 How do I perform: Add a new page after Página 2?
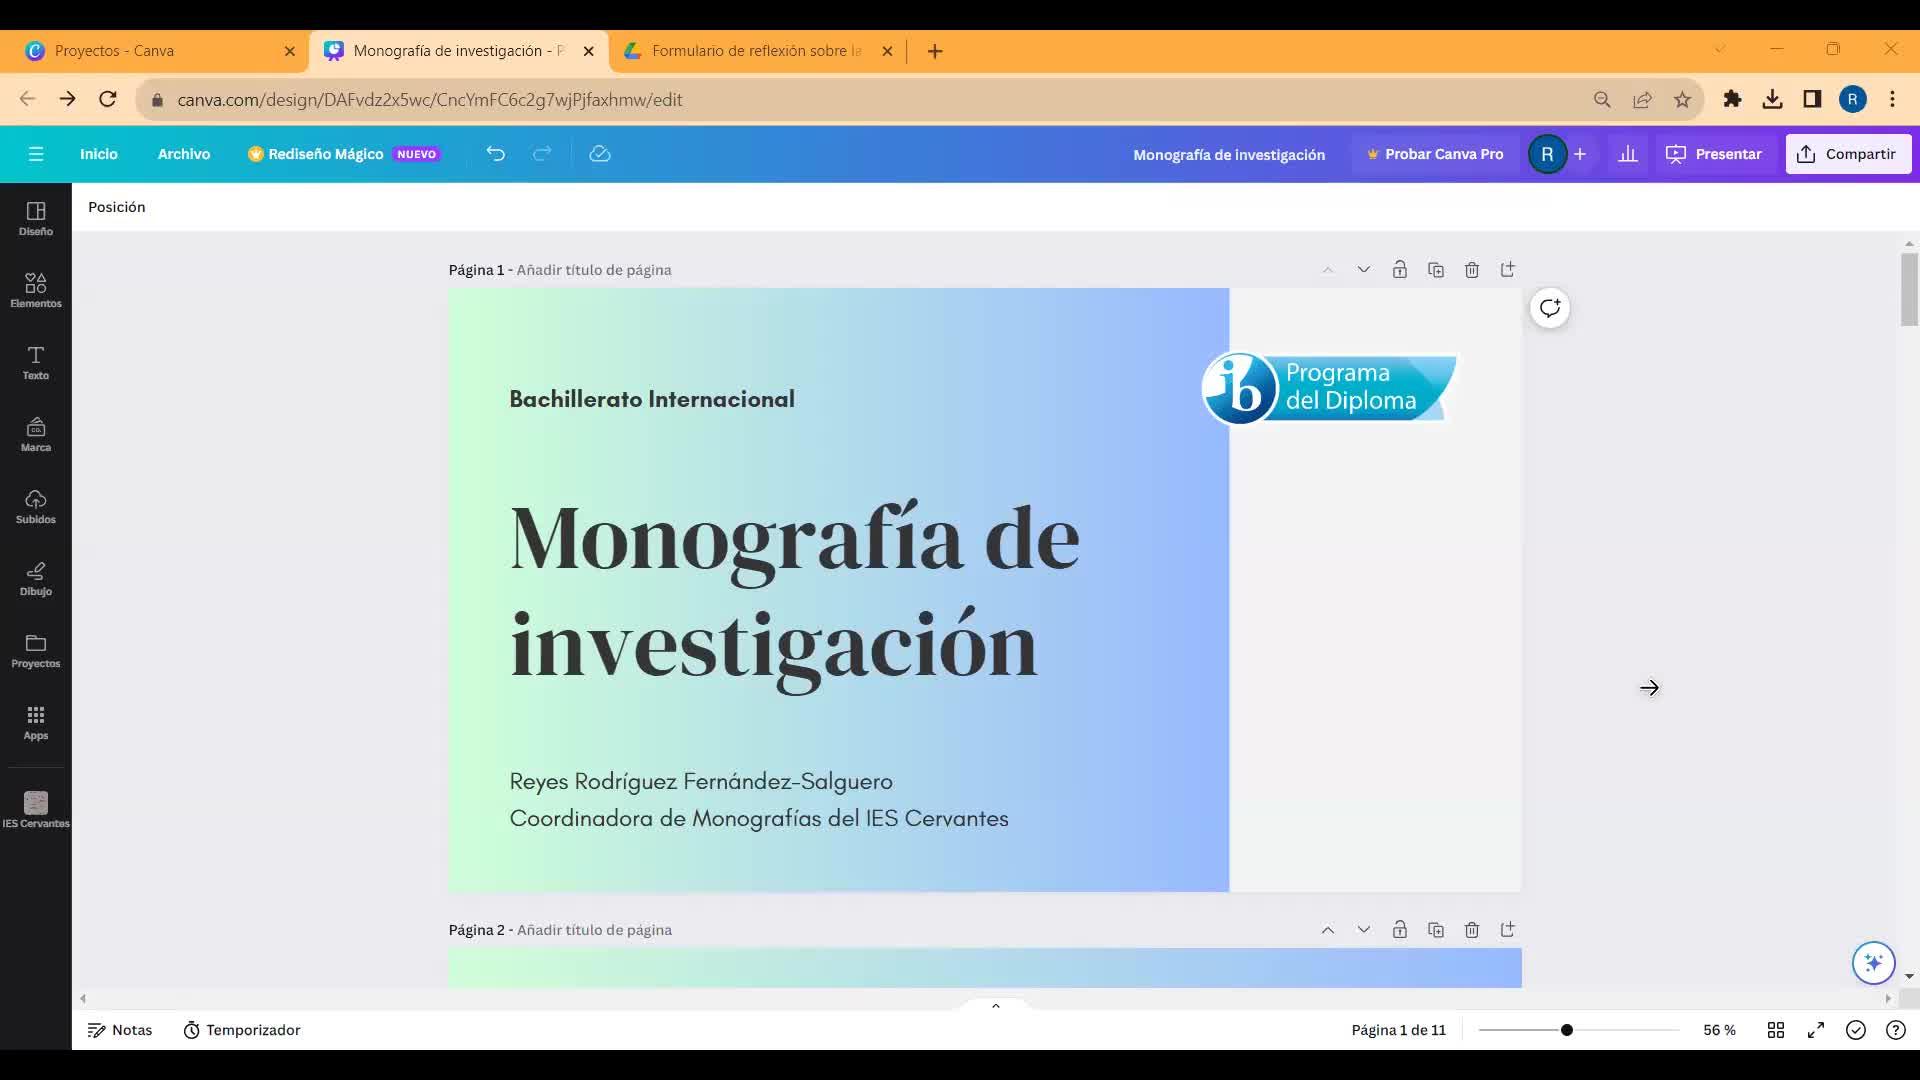click(x=1508, y=930)
